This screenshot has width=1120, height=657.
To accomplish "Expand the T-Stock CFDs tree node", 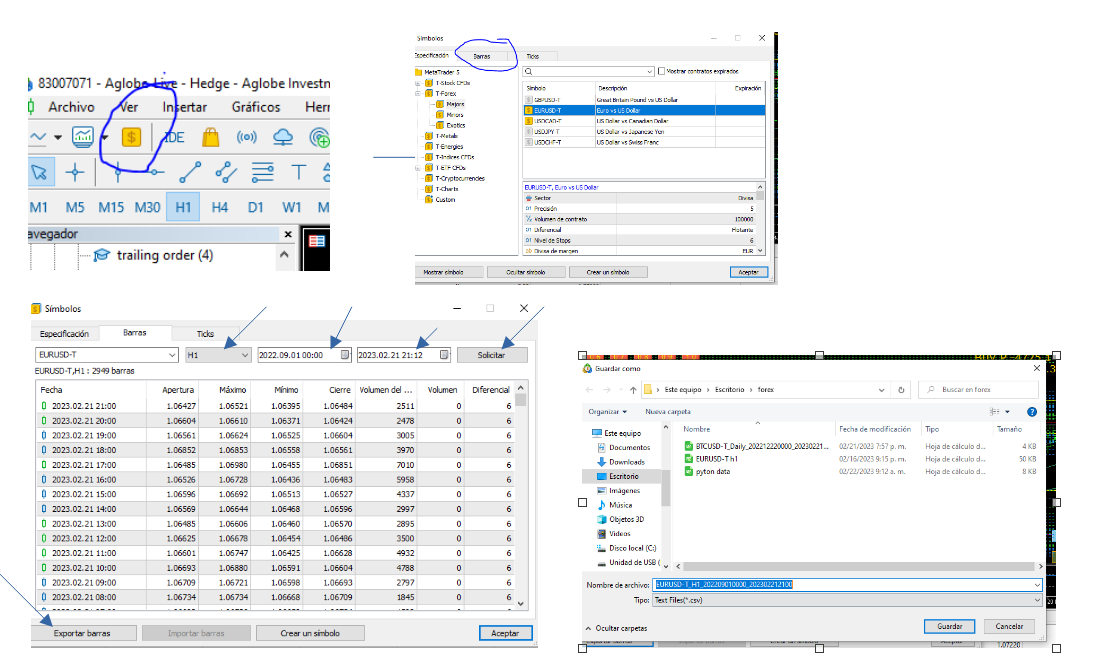I will click(418, 83).
